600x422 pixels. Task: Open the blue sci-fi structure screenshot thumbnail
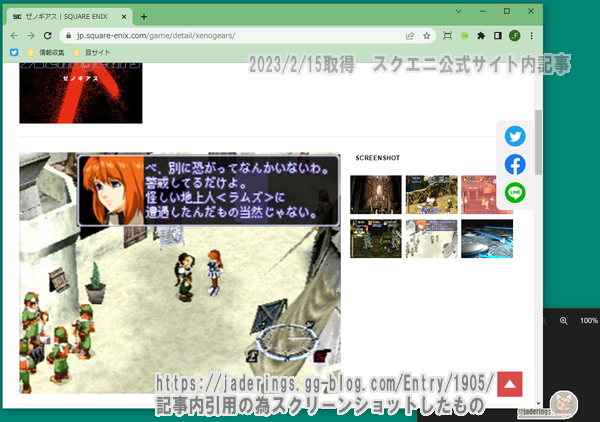(487, 239)
